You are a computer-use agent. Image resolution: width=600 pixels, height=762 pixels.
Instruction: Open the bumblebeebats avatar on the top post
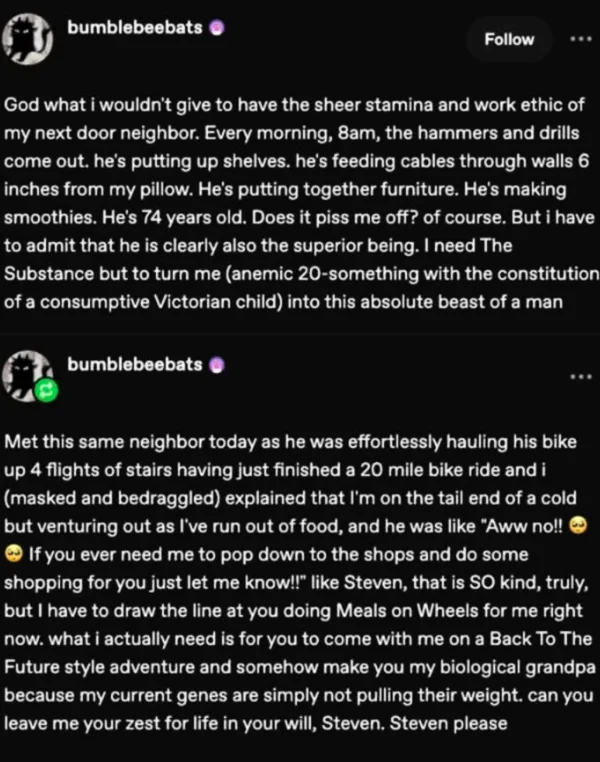pos(31,40)
